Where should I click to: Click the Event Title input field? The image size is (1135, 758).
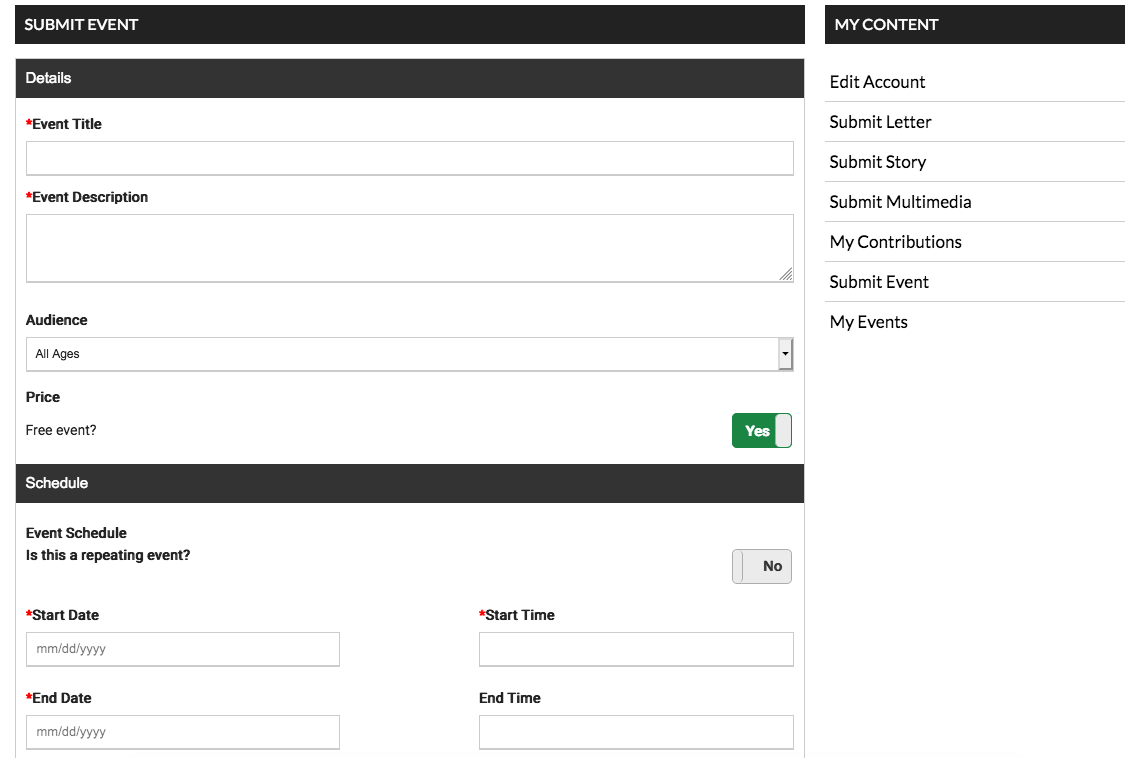coord(410,158)
